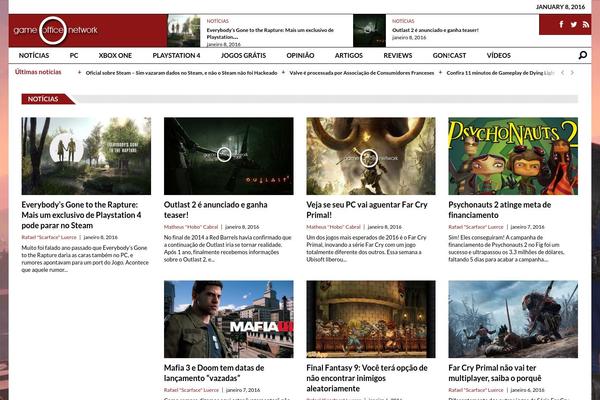Open Far Cry Primal mammoth article image
The image size is (600, 400).
[x=371, y=156]
